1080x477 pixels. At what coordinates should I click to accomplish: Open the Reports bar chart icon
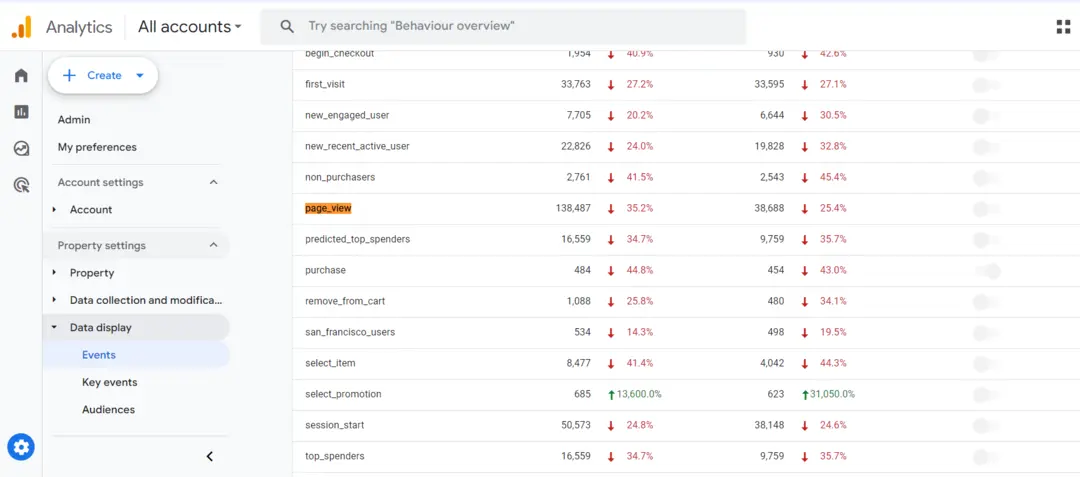click(x=21, y=112)
